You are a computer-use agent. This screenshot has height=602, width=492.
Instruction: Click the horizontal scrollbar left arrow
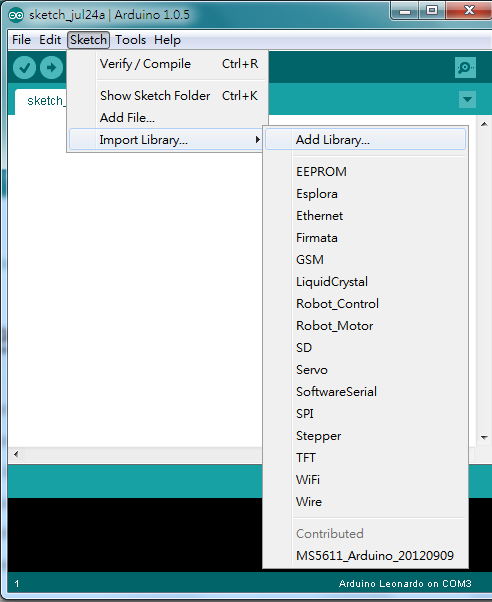coord(16,455)
